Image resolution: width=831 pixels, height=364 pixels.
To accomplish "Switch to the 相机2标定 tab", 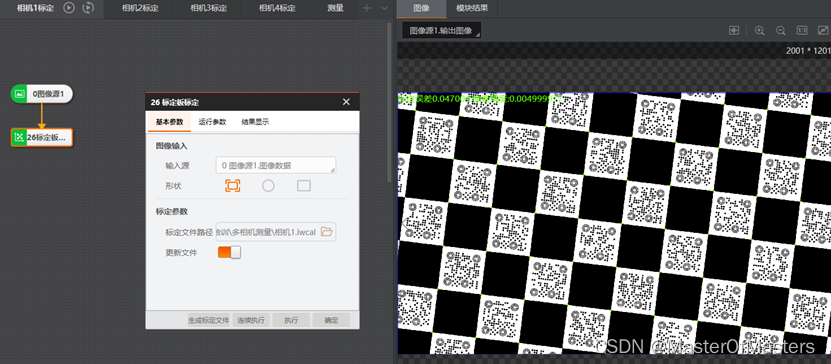I will (140, 8).
